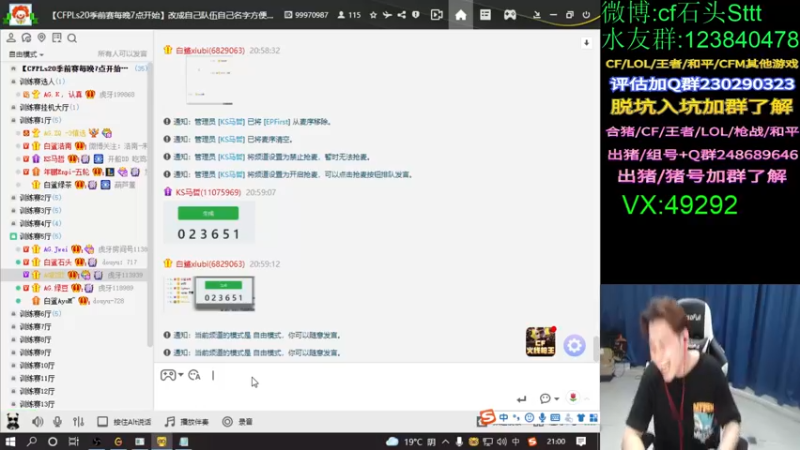
Task: Open the 023651 image from KS马哲
Action: (x=209, y=223)
